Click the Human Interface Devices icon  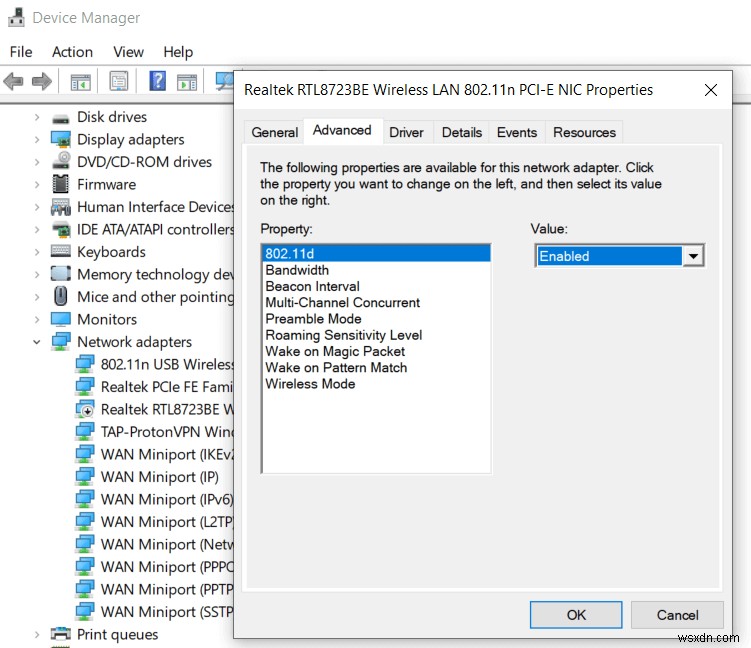(61, 206)
